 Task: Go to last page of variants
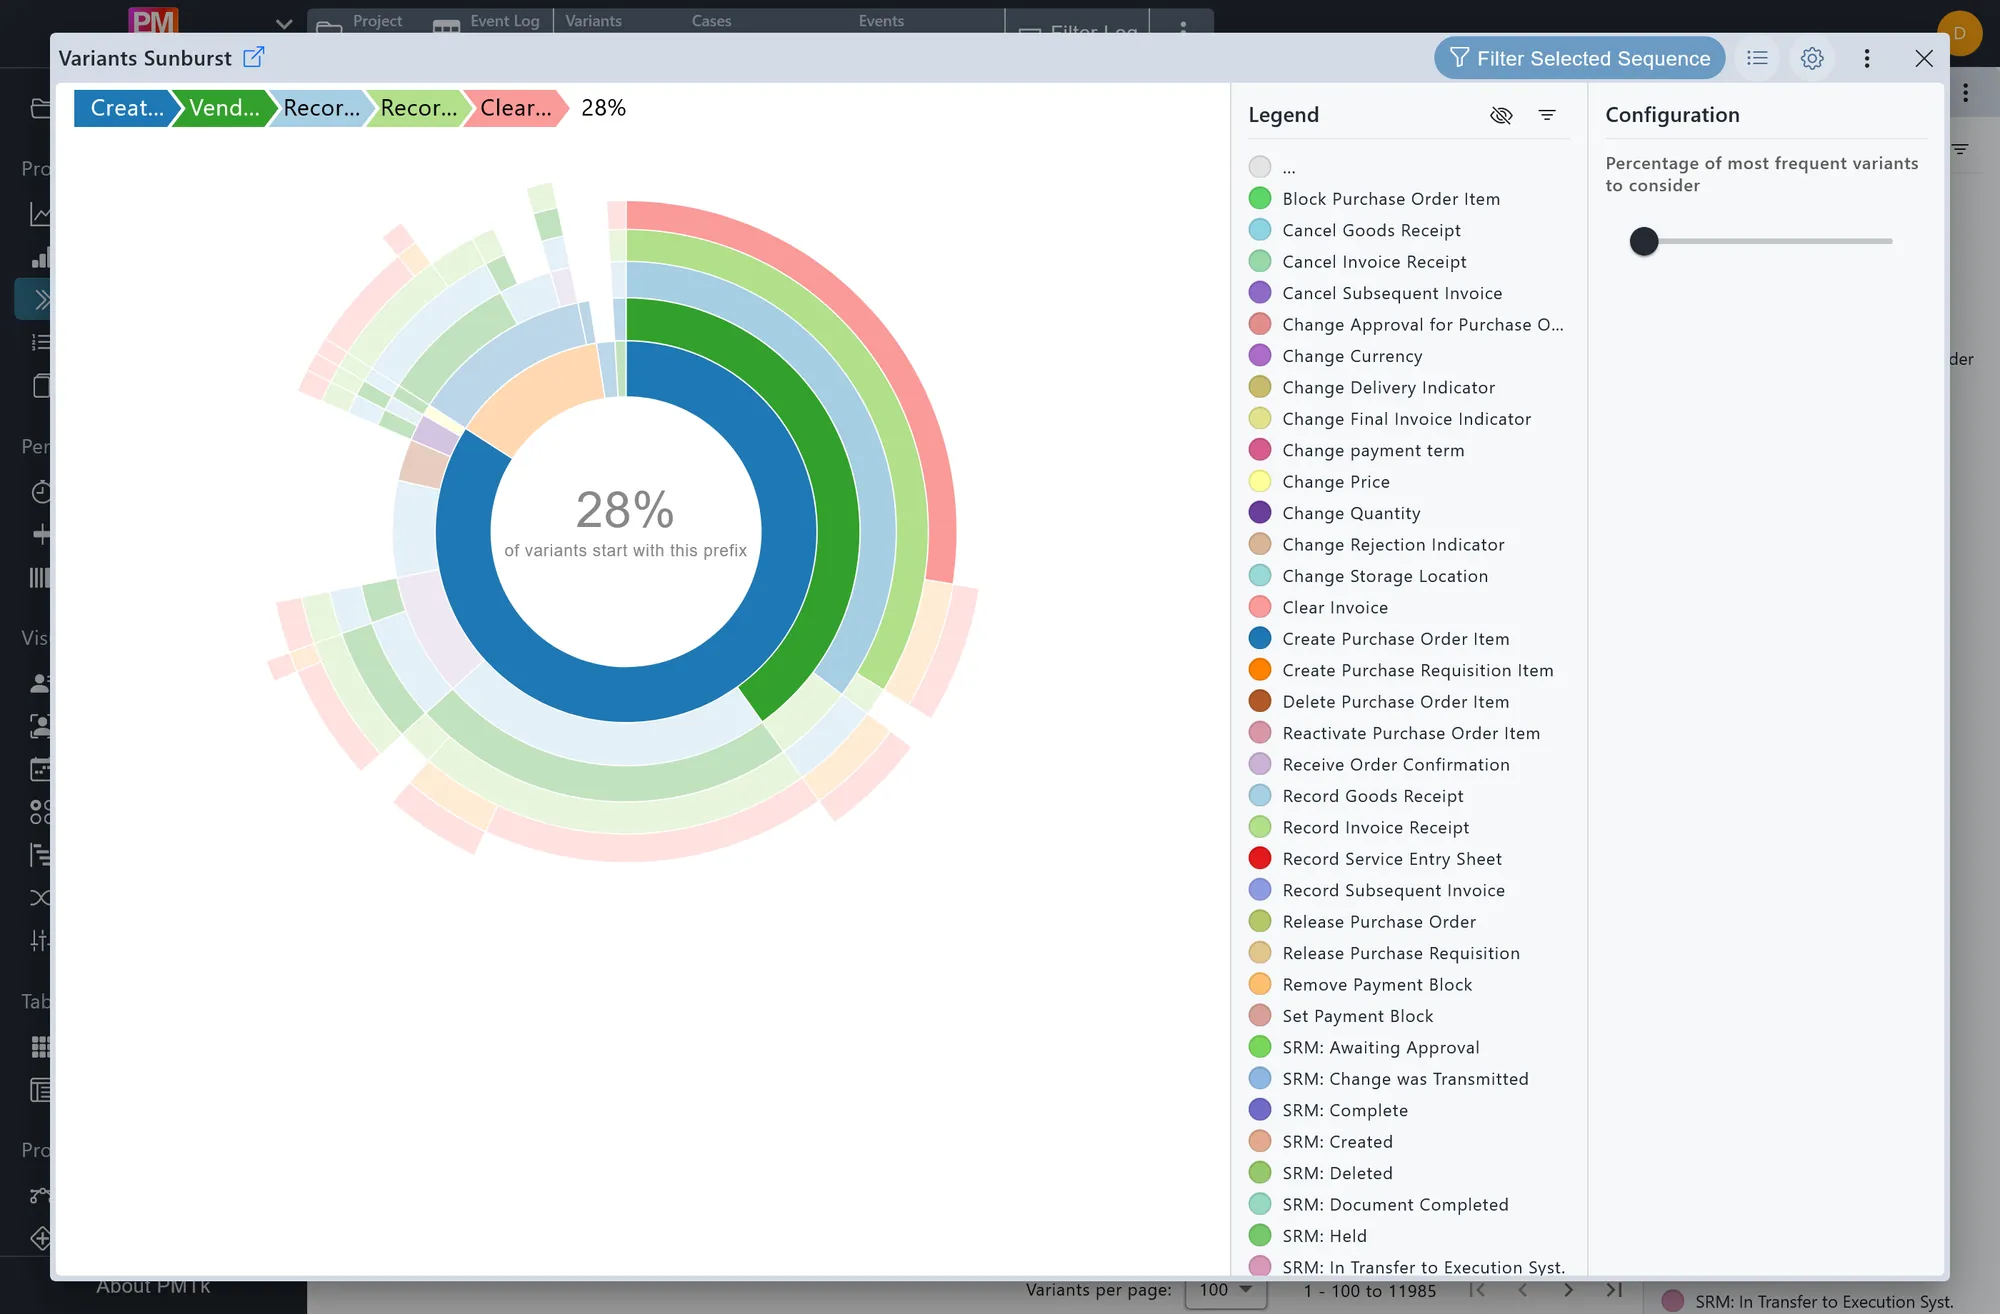[x=1614, y=1291]
